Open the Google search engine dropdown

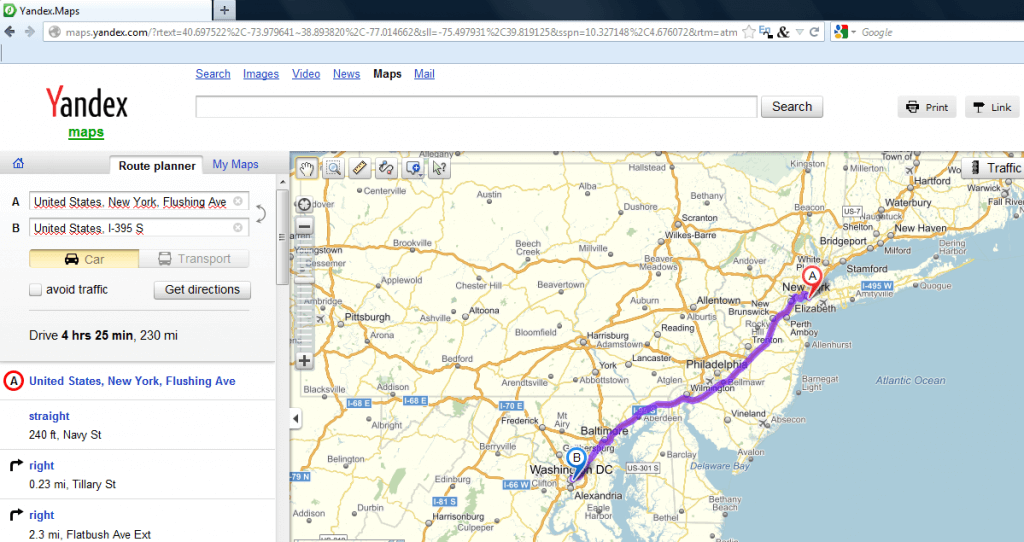point(844,32)
